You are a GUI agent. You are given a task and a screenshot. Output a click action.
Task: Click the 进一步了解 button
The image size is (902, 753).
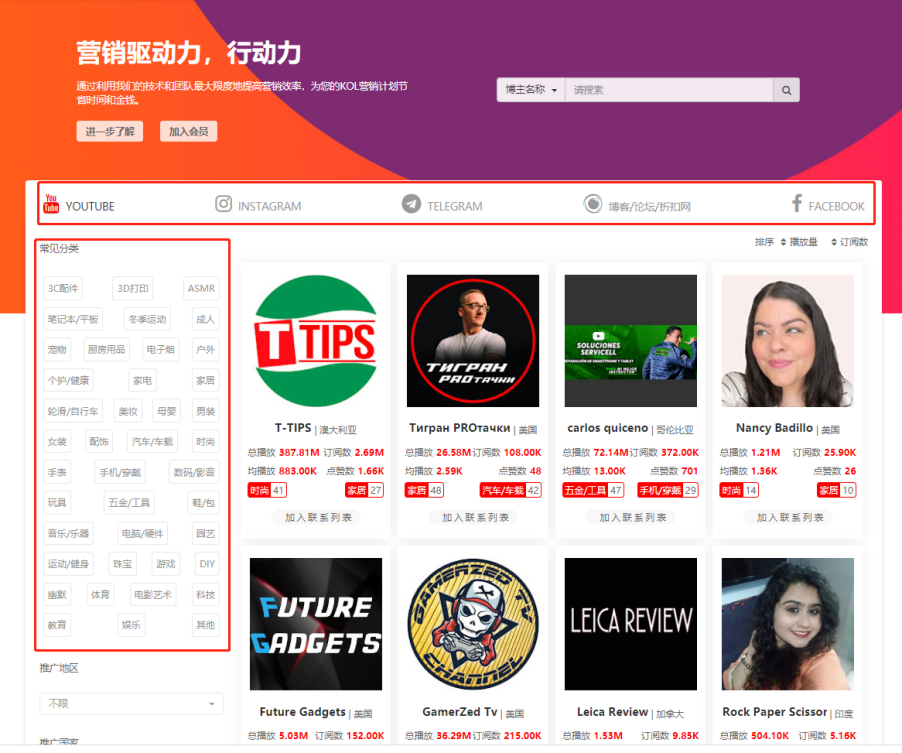pos(110,132)
